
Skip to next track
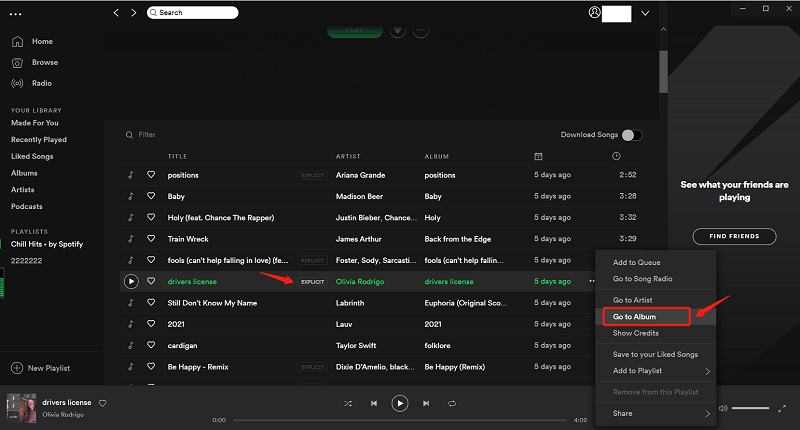tap(426, 403)
